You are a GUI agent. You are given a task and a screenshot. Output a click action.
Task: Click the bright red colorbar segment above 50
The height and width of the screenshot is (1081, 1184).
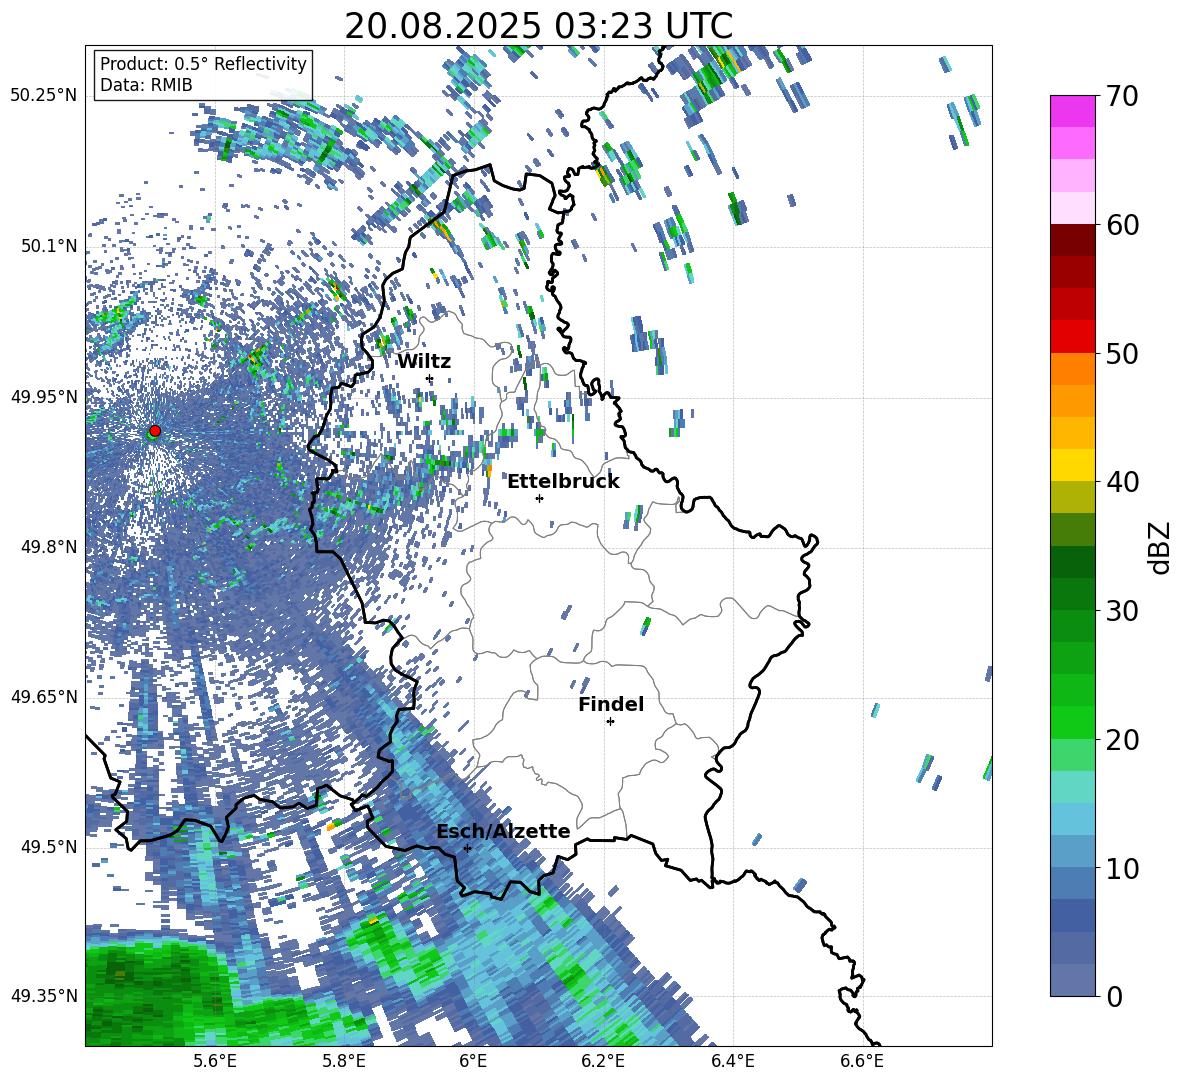coord(1072,337)
